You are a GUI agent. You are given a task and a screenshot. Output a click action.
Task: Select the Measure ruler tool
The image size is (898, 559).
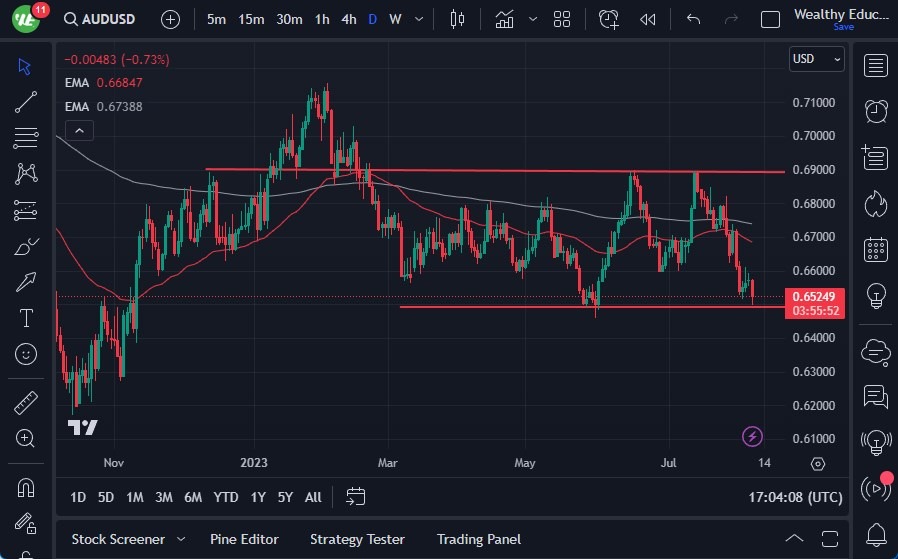26,403
